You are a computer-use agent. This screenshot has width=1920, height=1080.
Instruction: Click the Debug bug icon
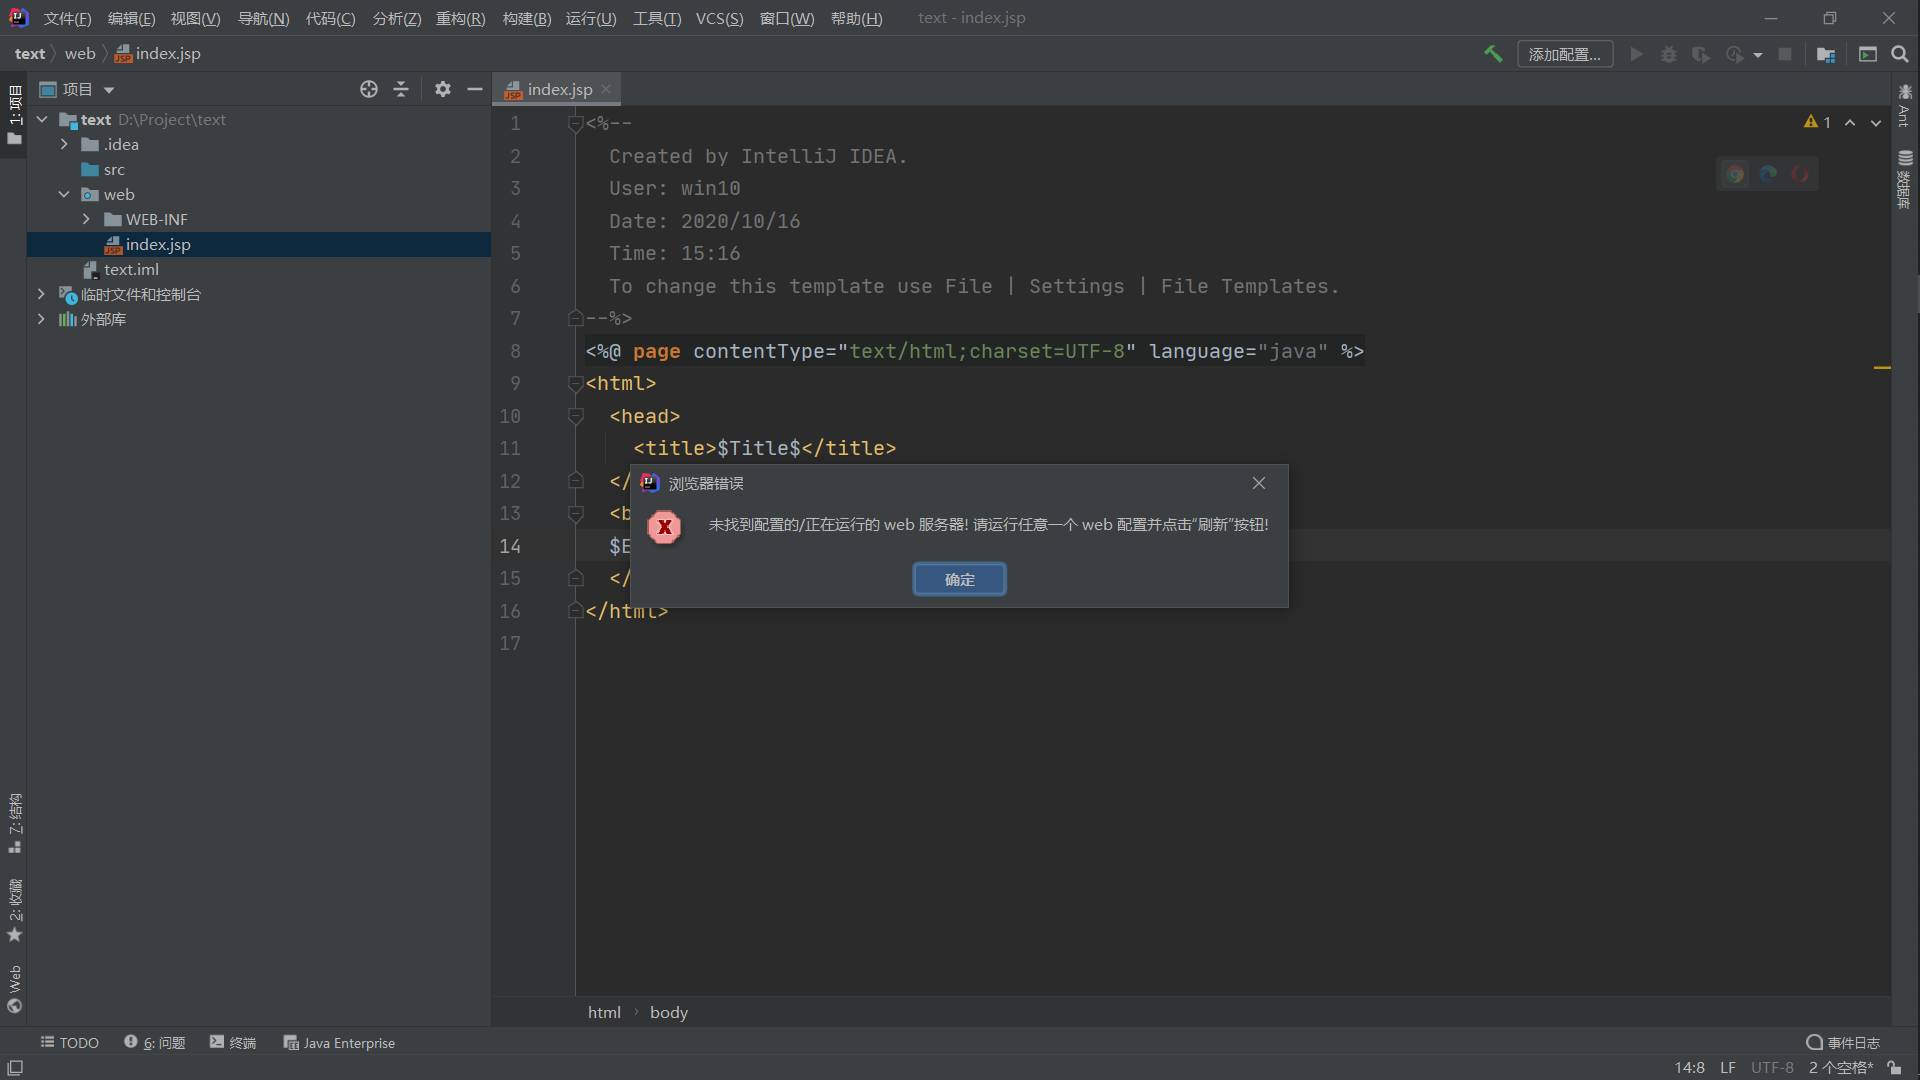point(1669,54)
